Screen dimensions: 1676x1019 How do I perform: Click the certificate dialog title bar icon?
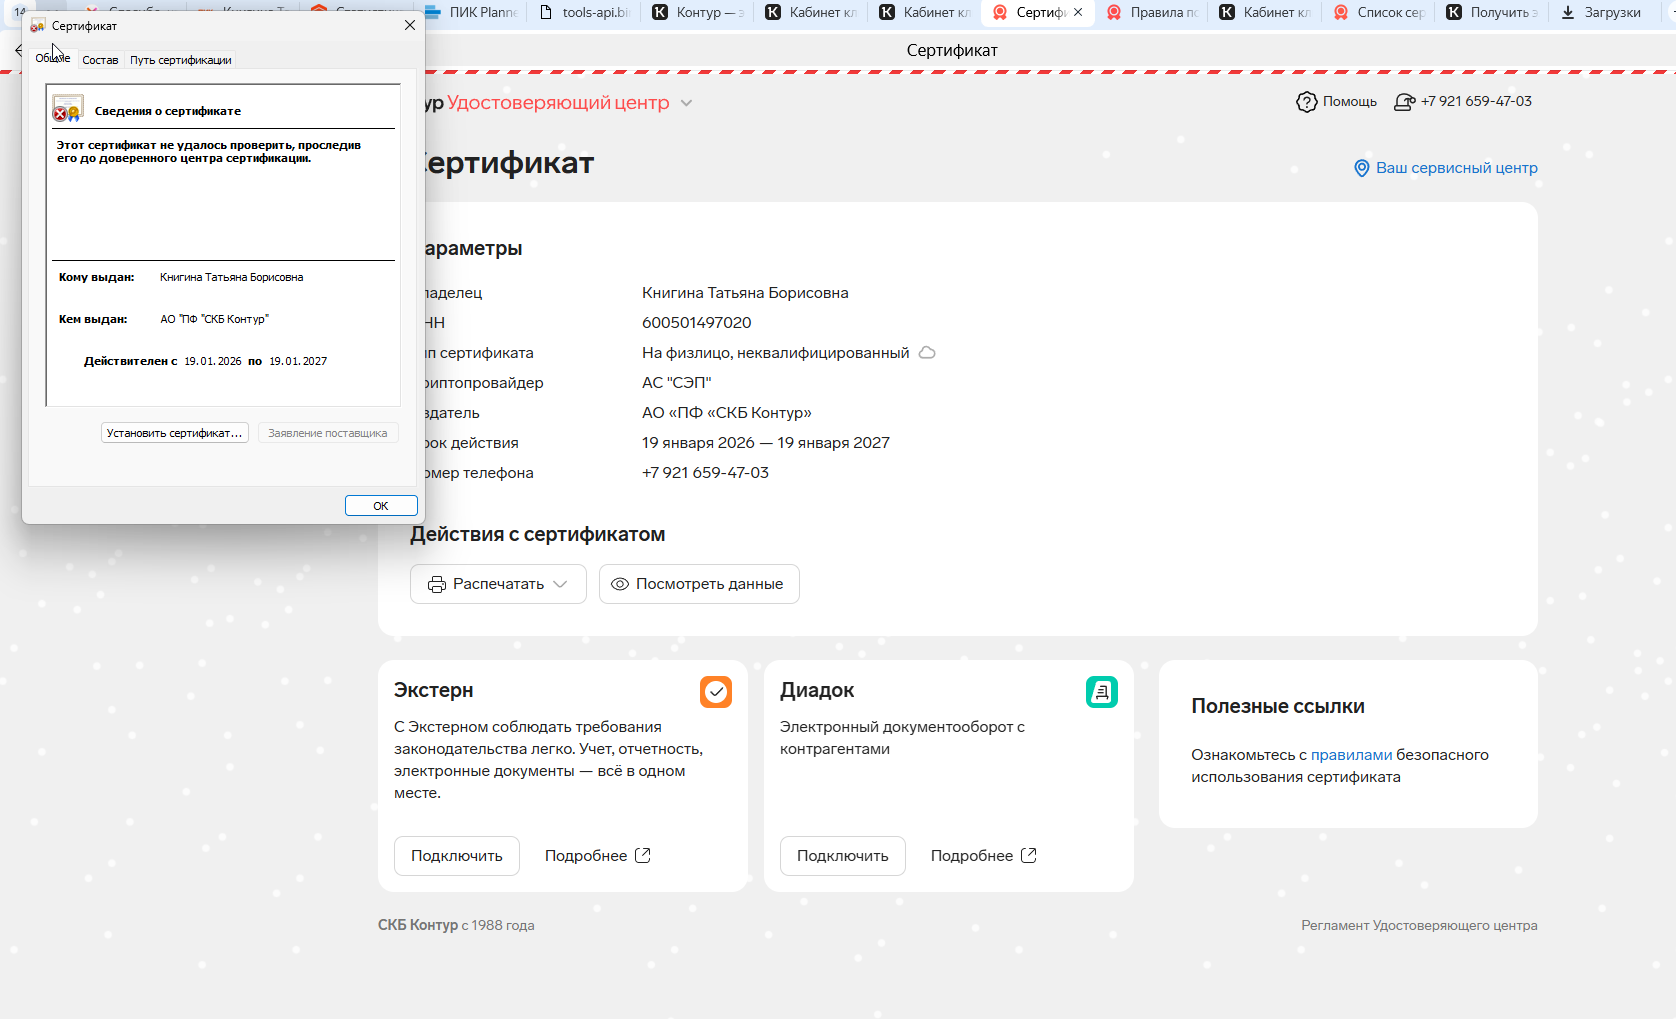(38, 26)
